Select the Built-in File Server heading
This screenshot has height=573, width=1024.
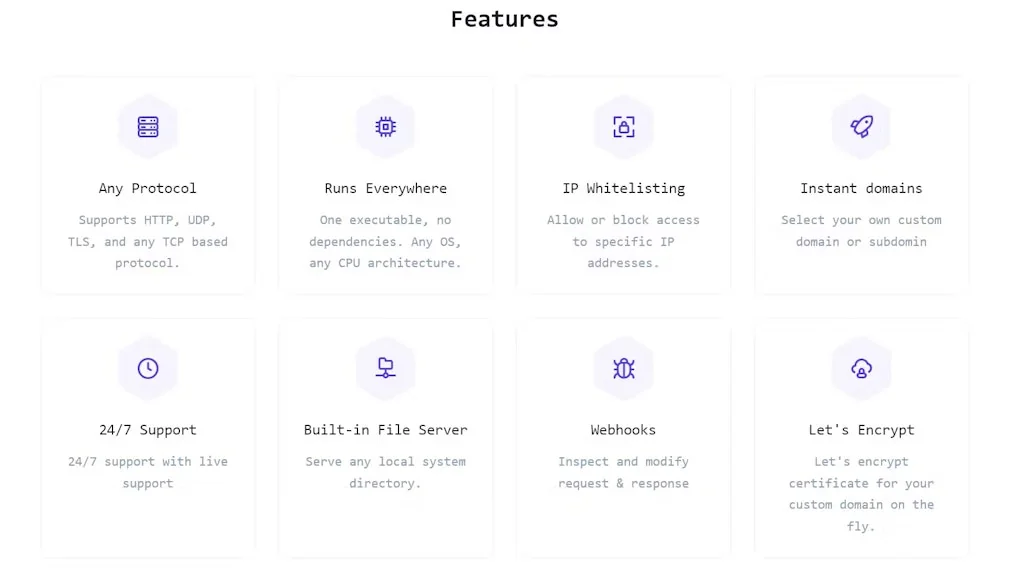[385, 430]
